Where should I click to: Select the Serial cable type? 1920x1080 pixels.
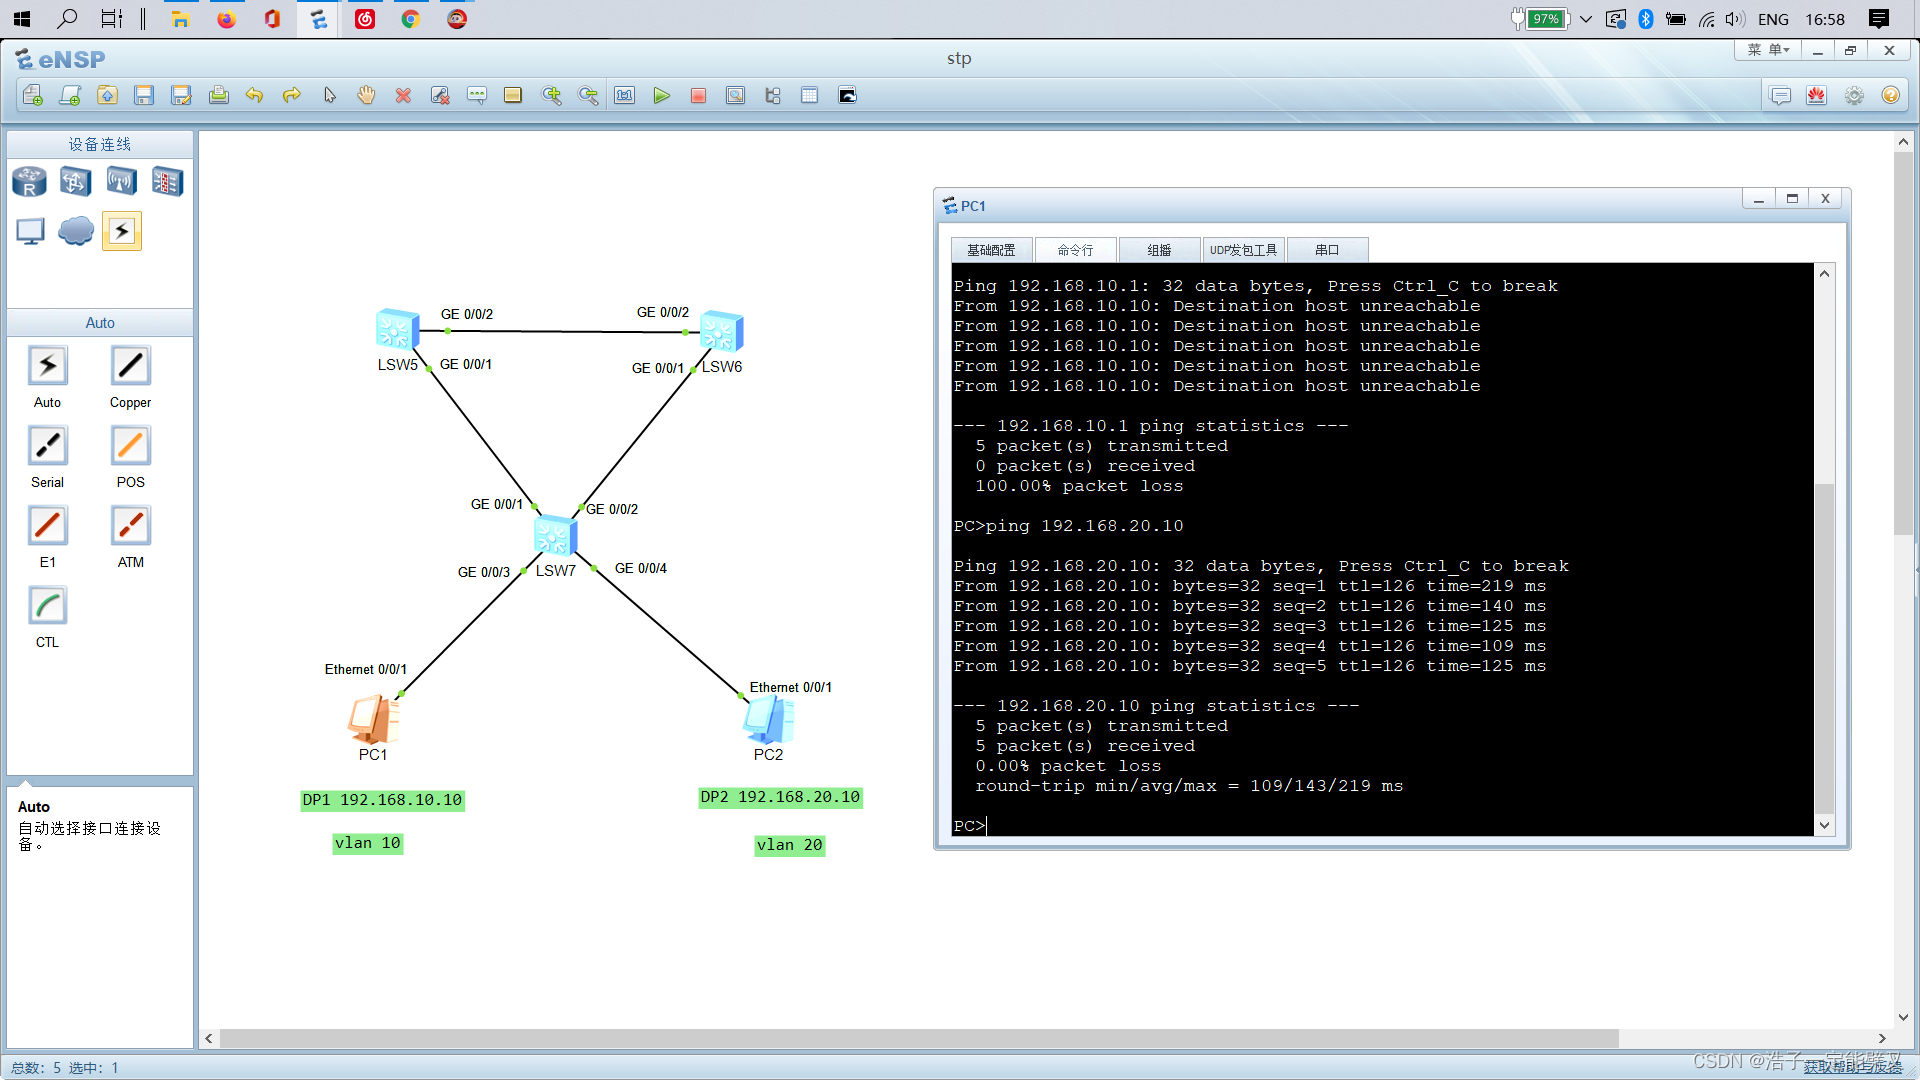tap(47, 447)
